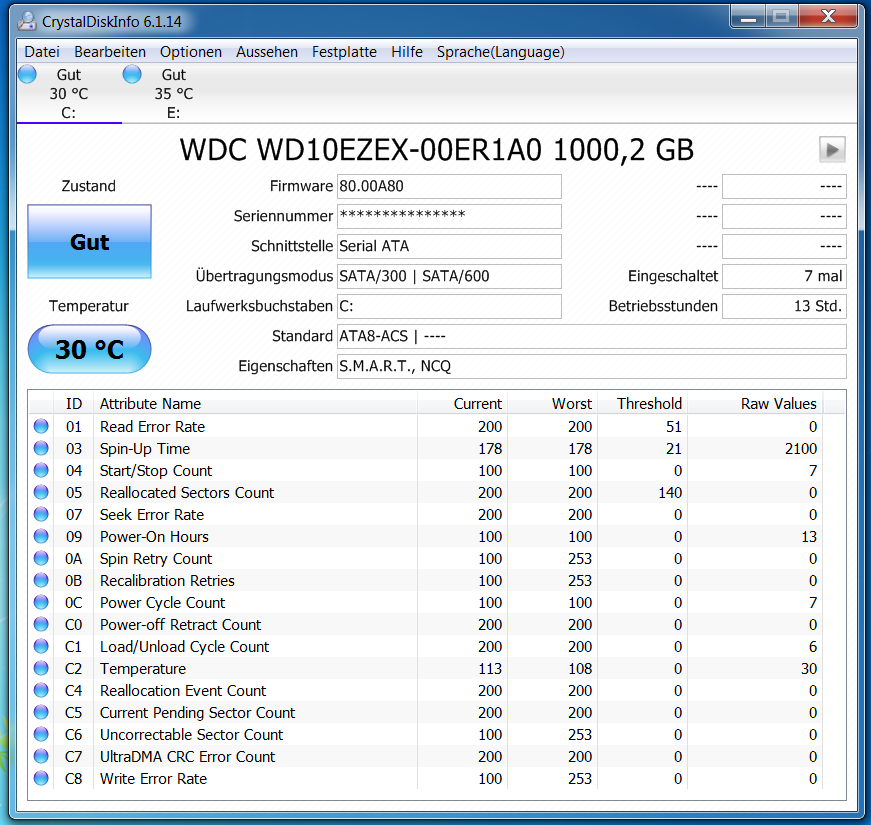
Task: Click status orb of Power-On Hours row
Action: pos(41,536)
